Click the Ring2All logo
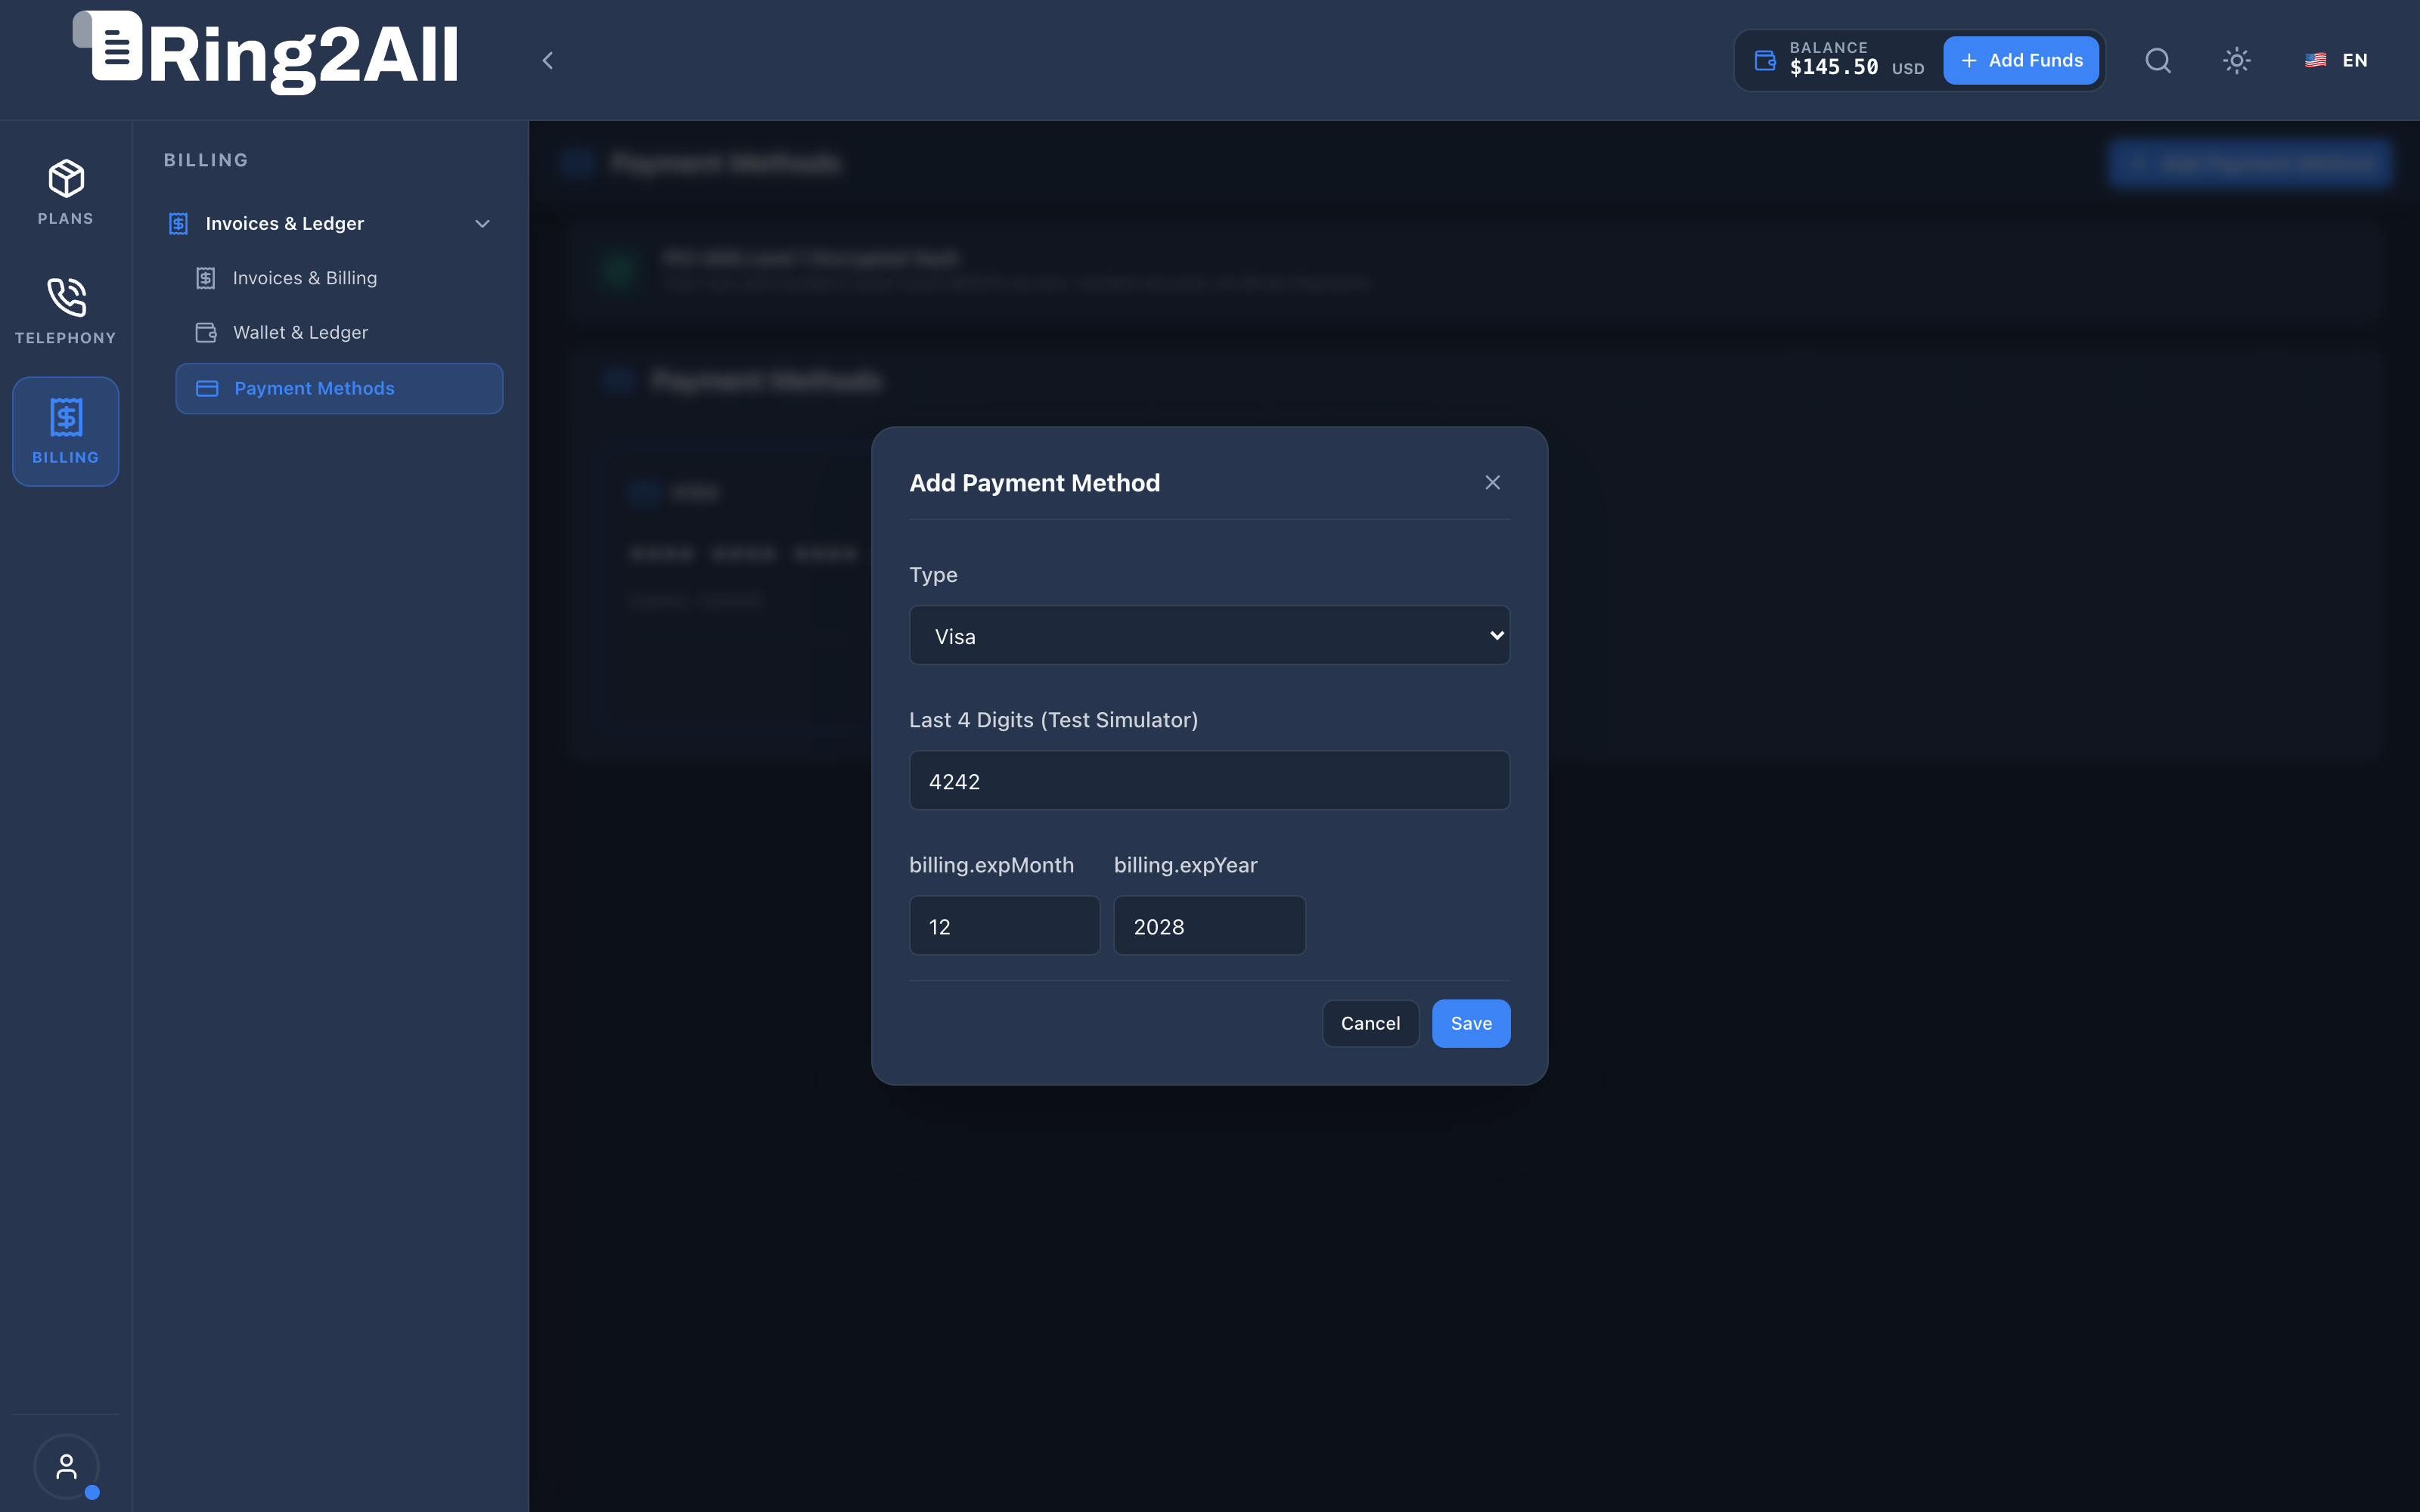2420x1512 pixels. 266,53
